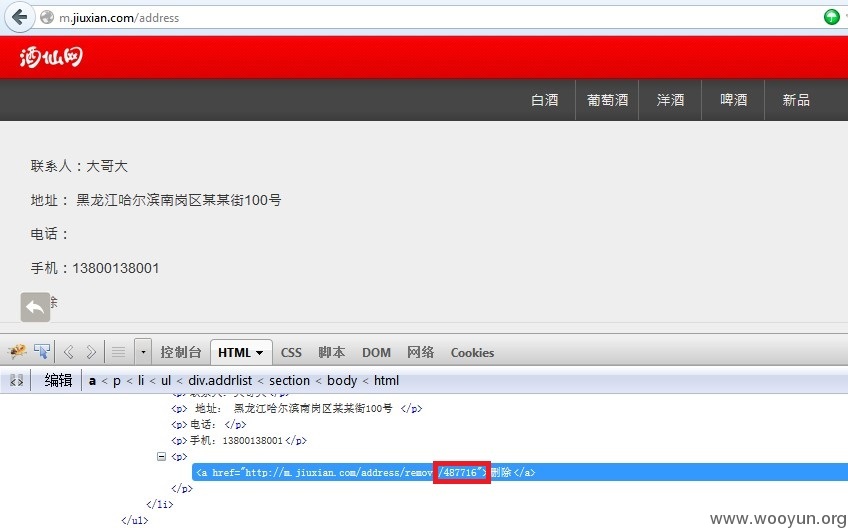Select the closing </li> tag line
848x528 pixels.
pos(160,505)
